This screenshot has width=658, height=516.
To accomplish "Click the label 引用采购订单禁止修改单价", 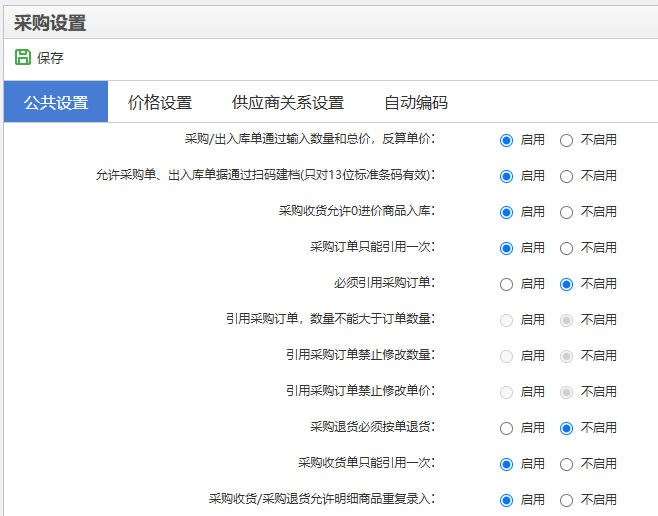I will (360, 391).
